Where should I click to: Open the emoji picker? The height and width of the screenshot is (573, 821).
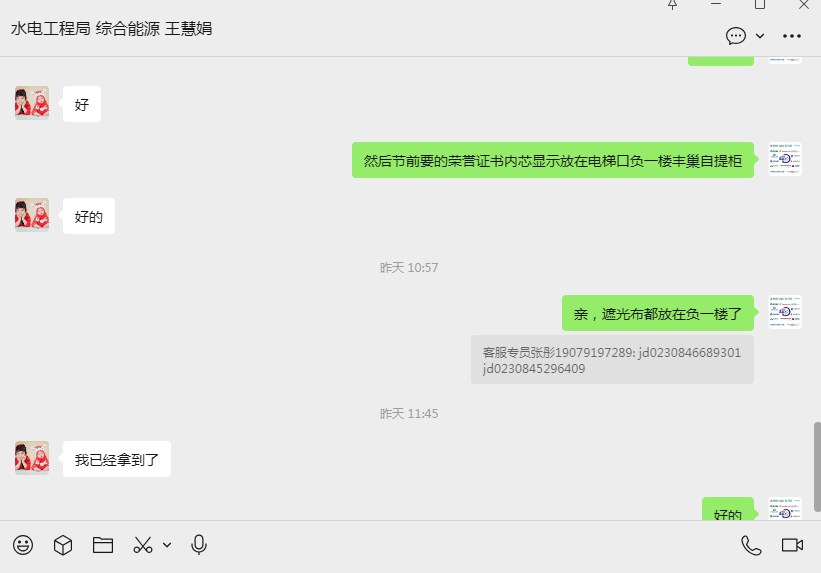tap(23, 545)
